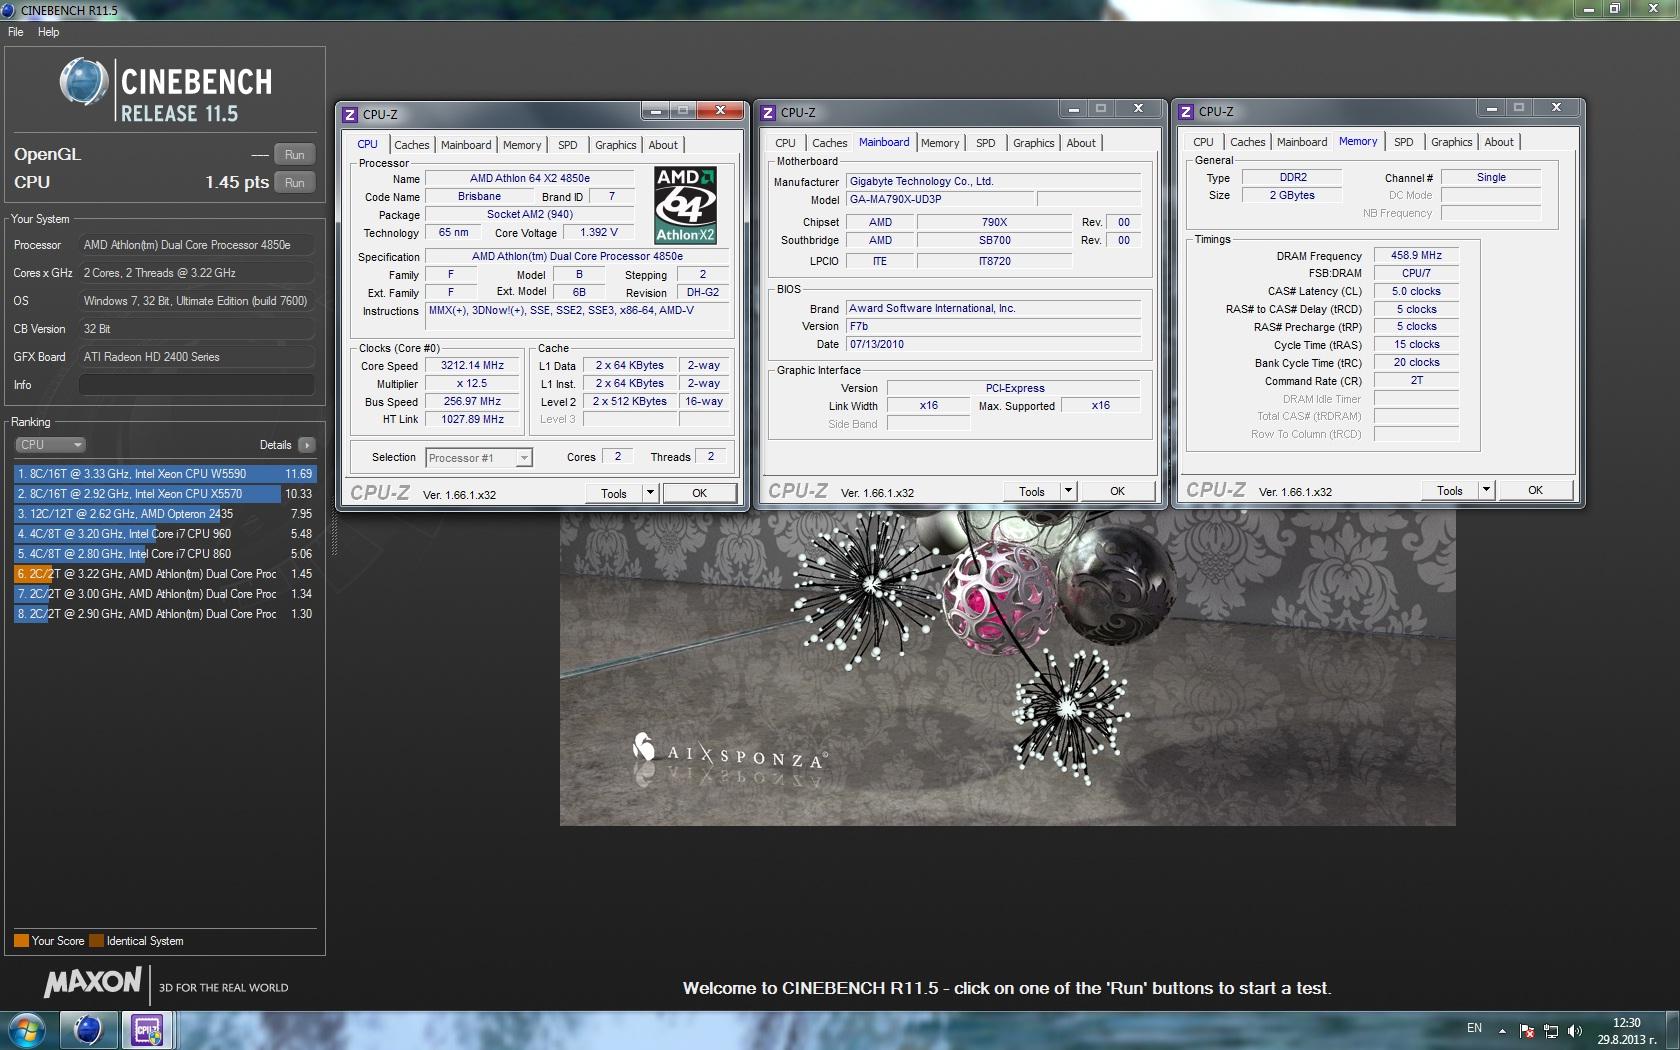
Task: Click Tools in Mainboard CPU-Z window
Action: tap(1032, 491)
